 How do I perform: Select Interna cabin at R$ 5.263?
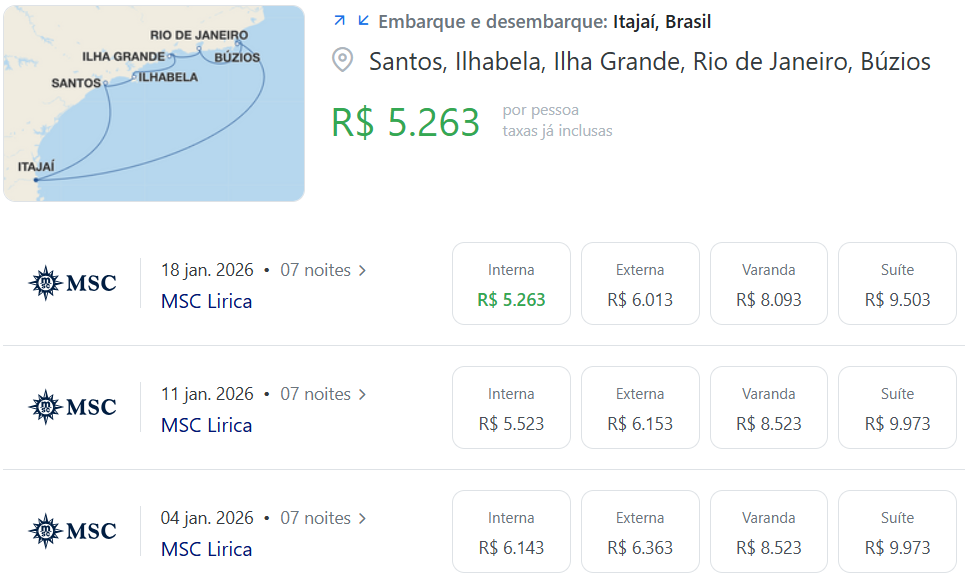(x=511, y=284)
